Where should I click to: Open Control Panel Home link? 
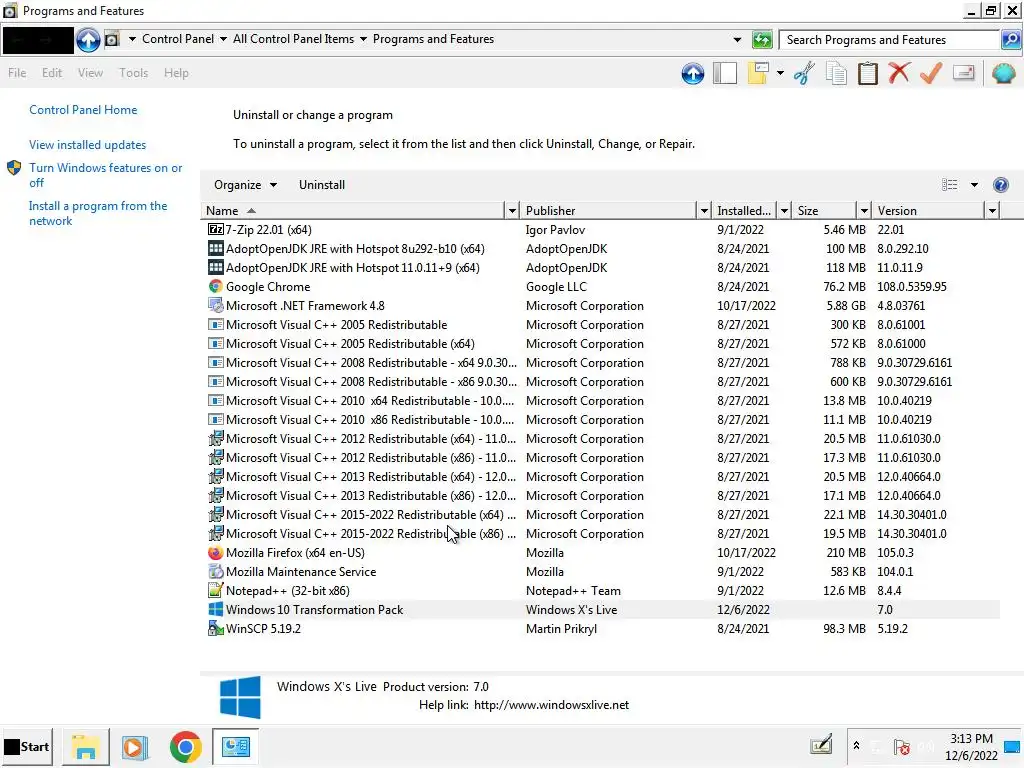click(x=83, y=110)
